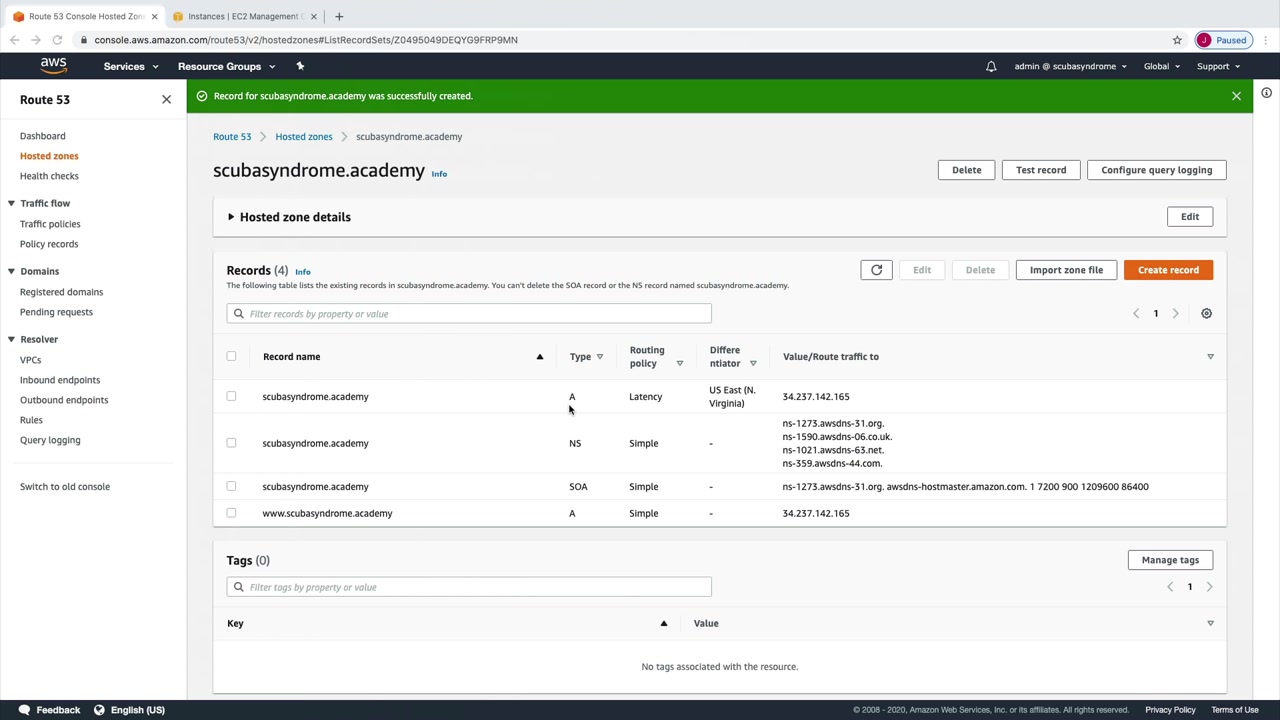Open Health checks in sidebar
This screenshot has width=1280, height=720.
point(49,176)
